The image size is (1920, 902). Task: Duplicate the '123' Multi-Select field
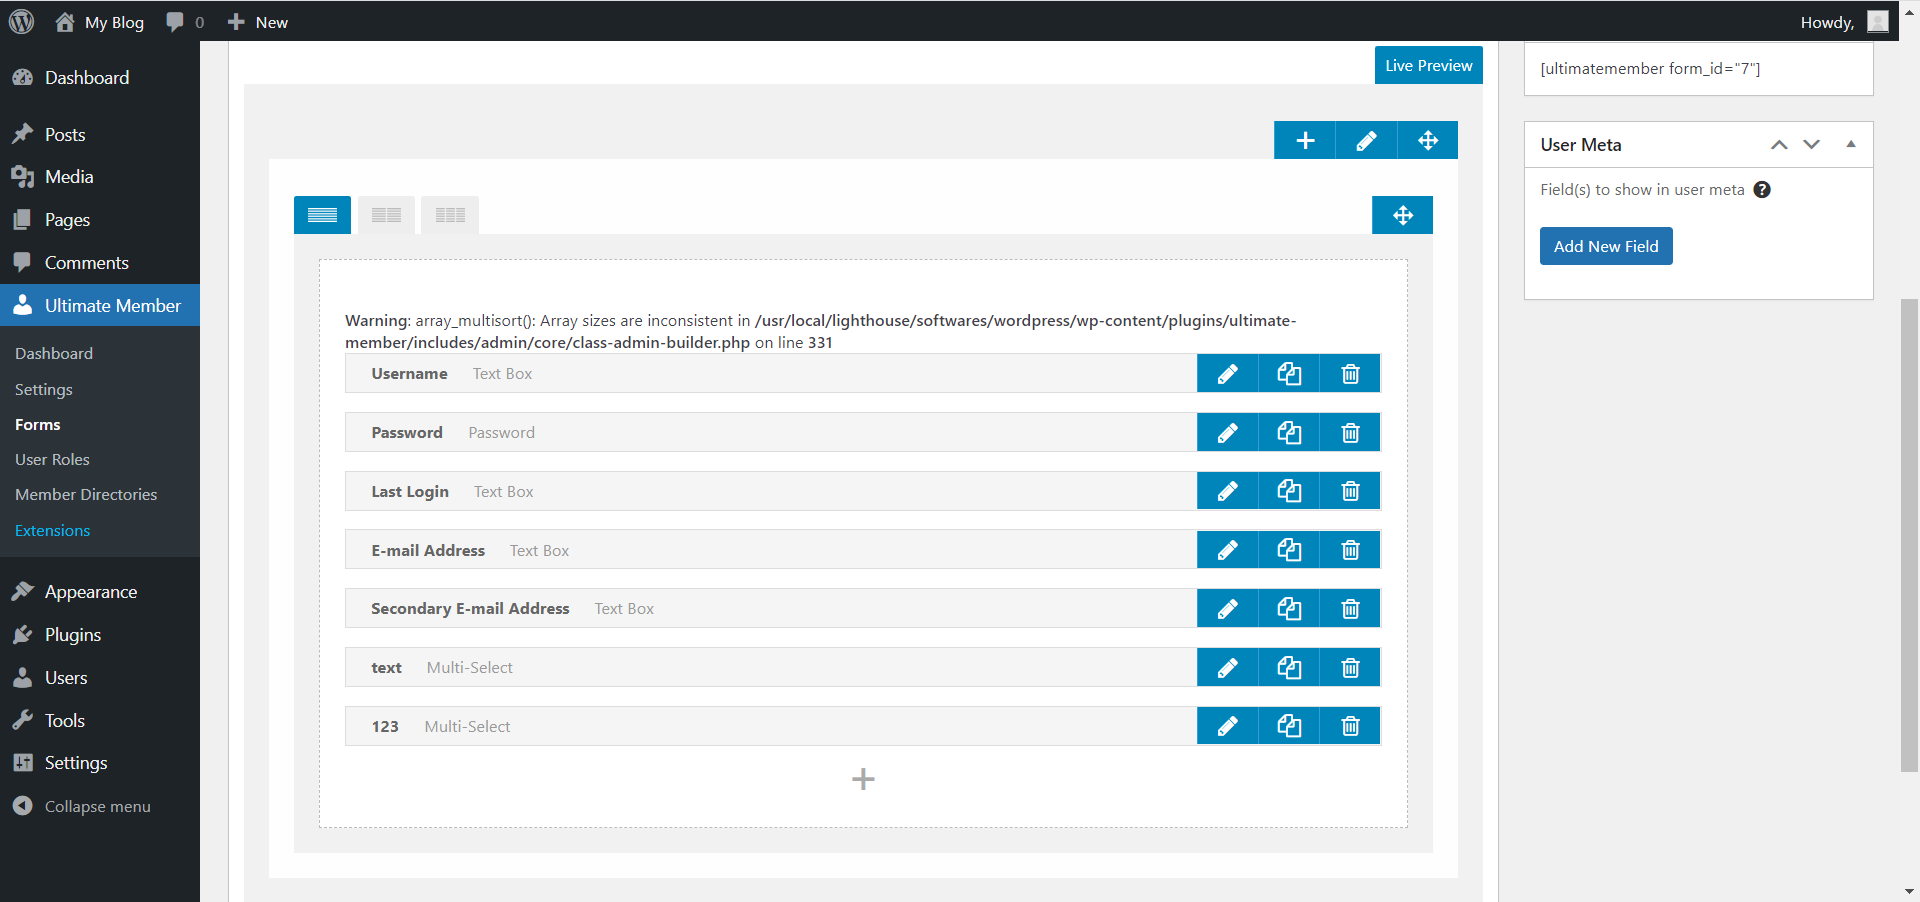click(x=1289, y=726)
